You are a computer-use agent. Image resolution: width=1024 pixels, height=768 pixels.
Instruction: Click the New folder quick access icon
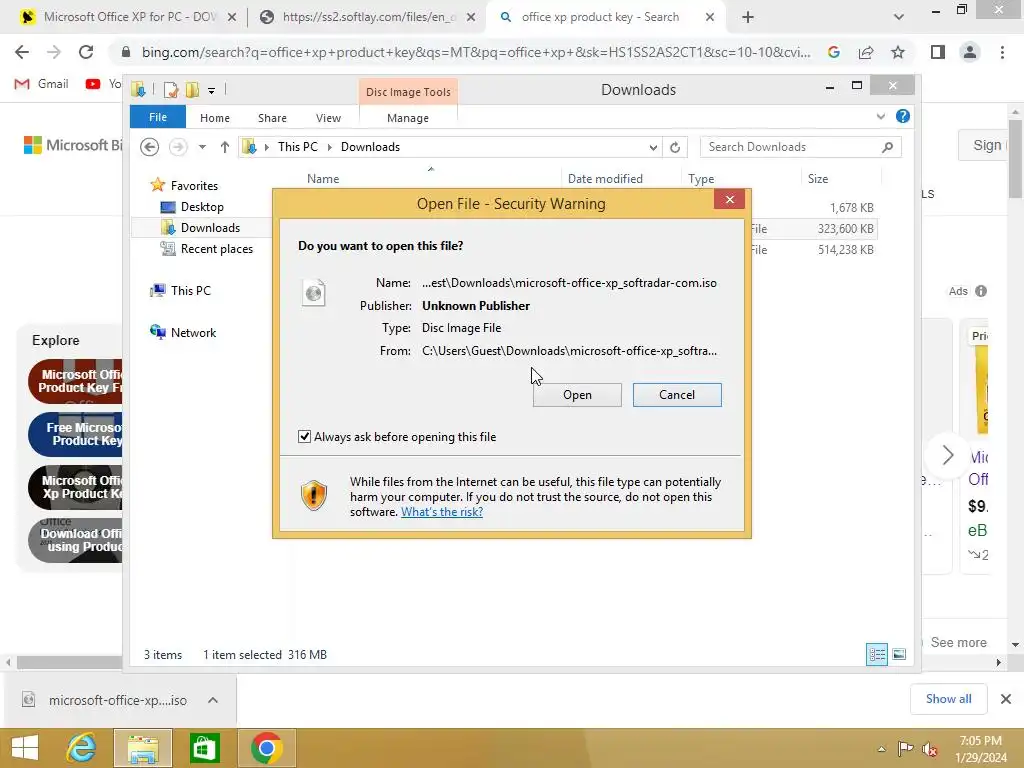pyautogui.click(x=193, y=89)
